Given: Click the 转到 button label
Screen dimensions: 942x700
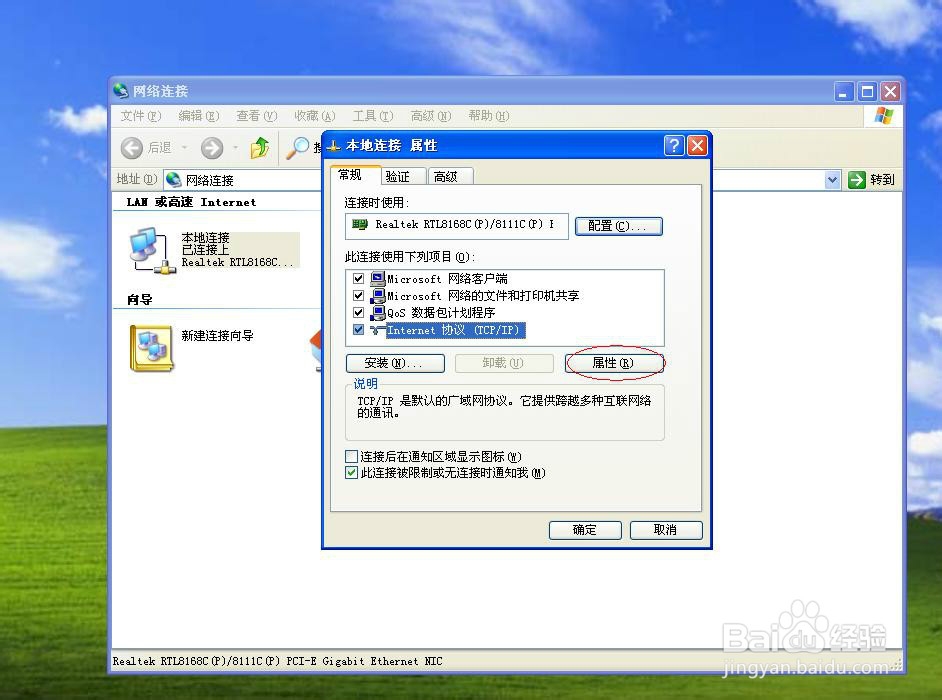Looking at the screenshot, I should click(883, 180).
